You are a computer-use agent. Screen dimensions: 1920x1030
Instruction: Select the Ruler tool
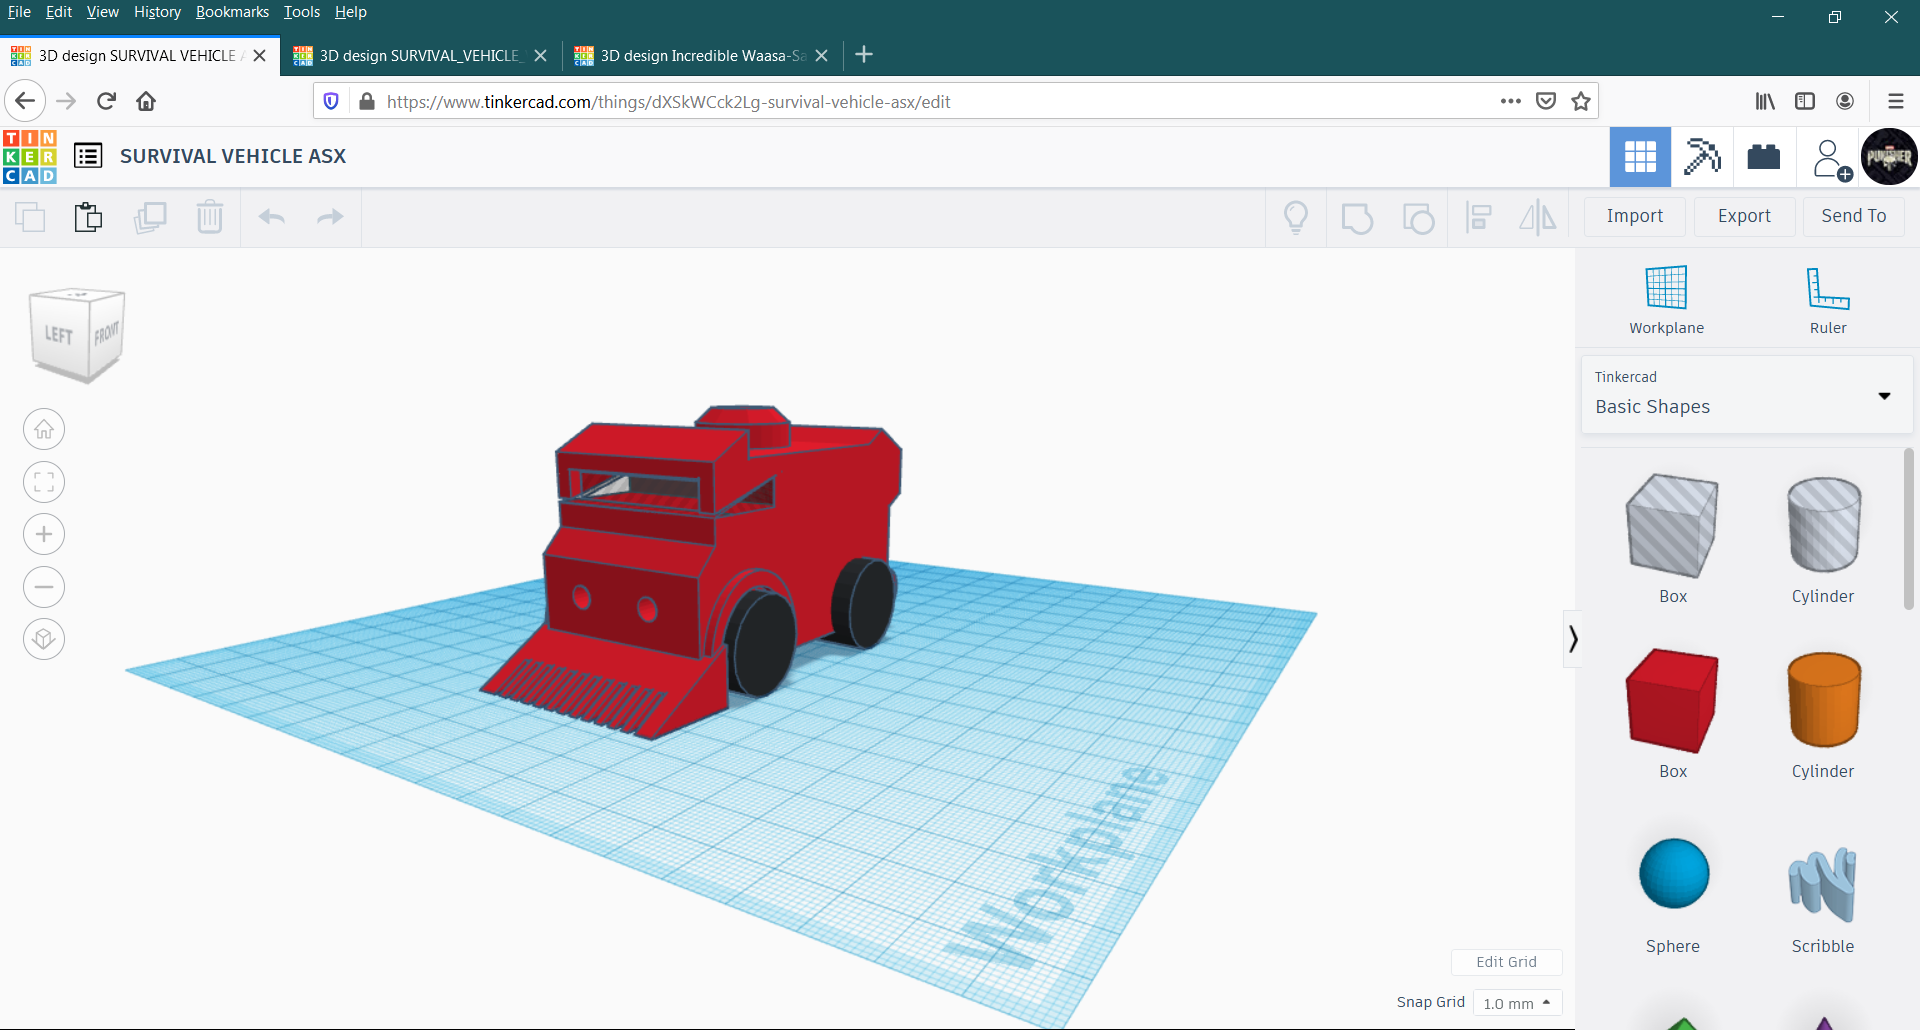1827,298
